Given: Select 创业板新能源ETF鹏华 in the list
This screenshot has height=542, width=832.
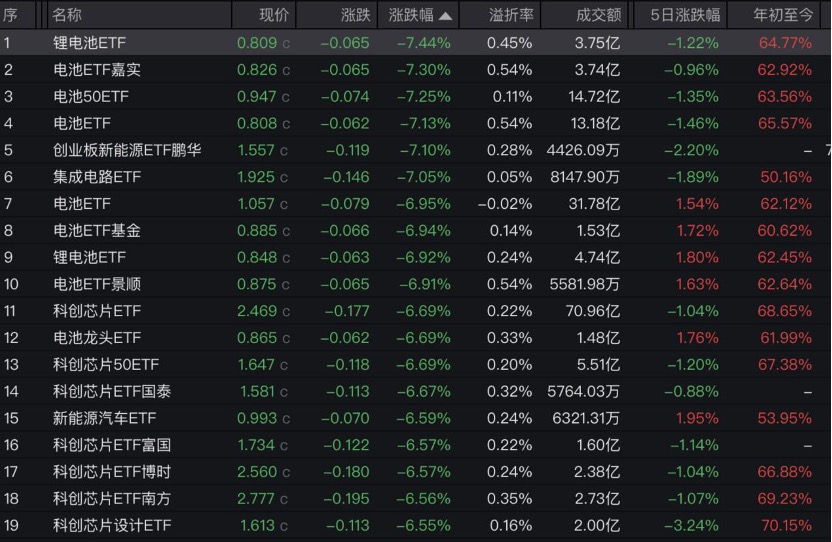Looking at the screenshot, I should point(127,150).
